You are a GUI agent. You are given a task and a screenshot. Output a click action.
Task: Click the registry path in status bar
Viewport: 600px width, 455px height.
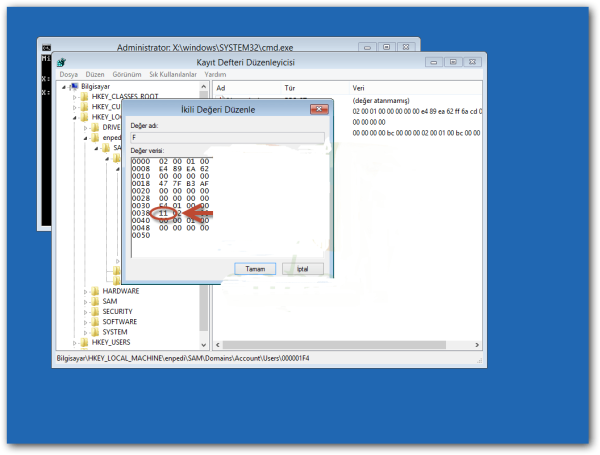[x=183, y=358]
